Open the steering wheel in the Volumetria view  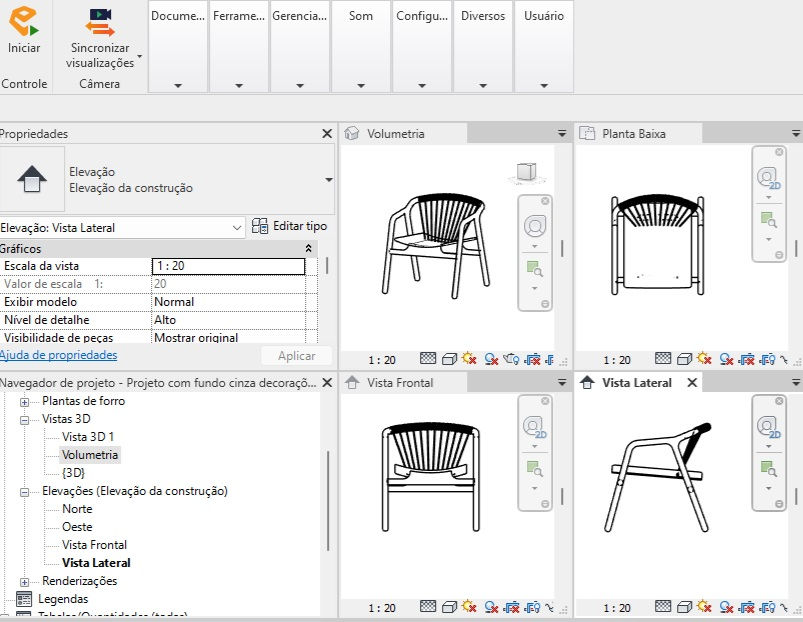click(x=535, y=226)
